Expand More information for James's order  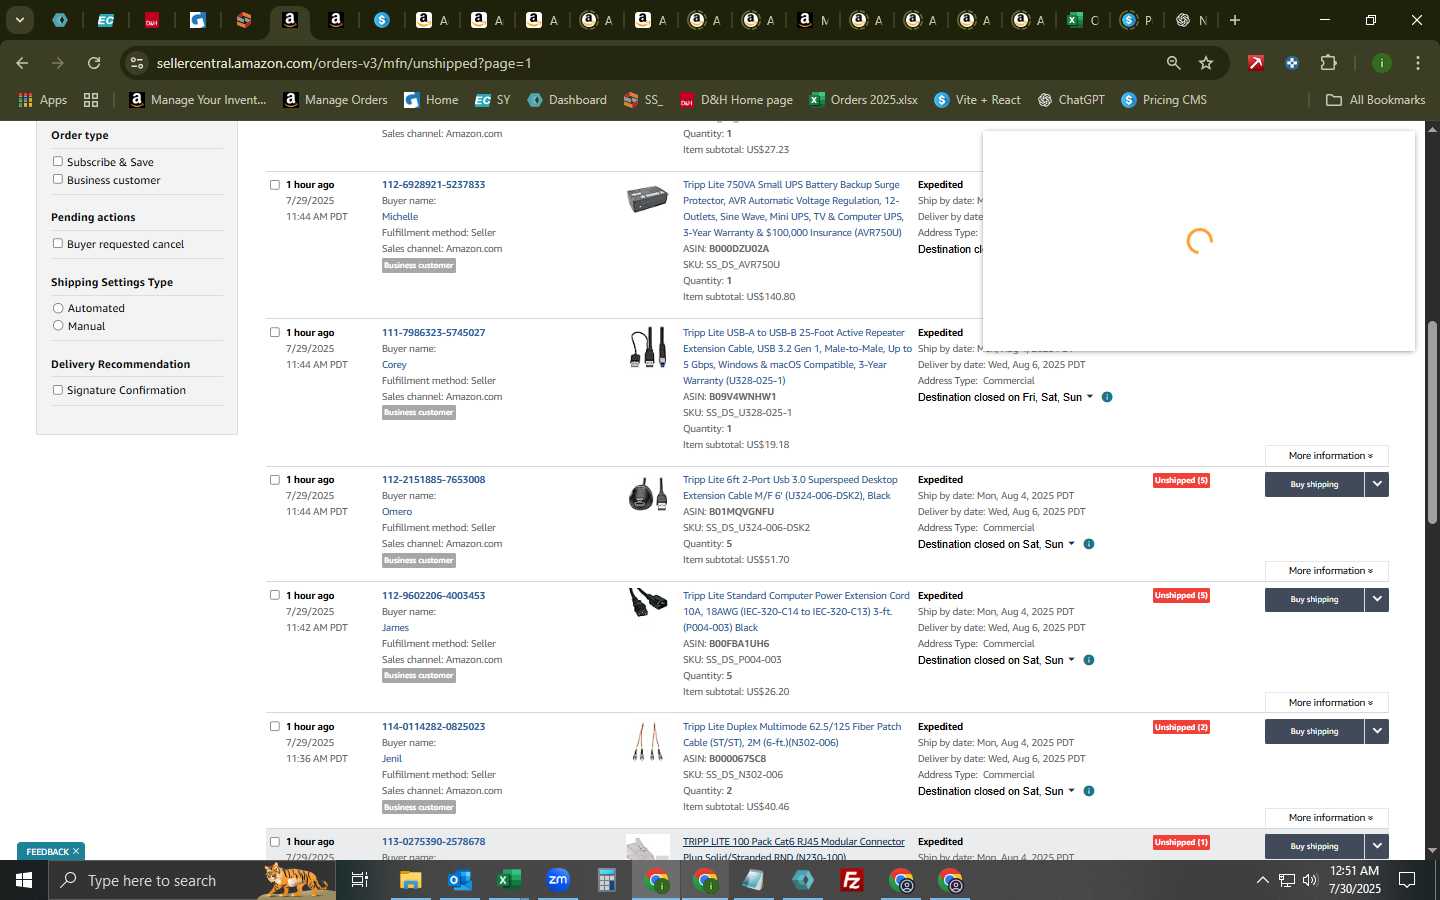click(x=1327, y=703)
